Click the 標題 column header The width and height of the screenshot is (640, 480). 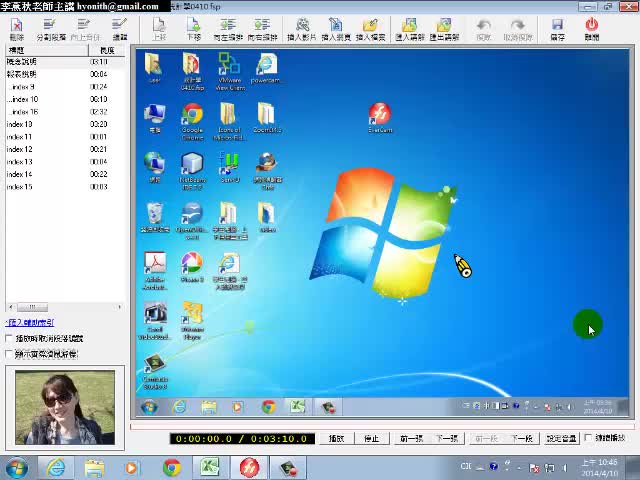tap(47, 50)
